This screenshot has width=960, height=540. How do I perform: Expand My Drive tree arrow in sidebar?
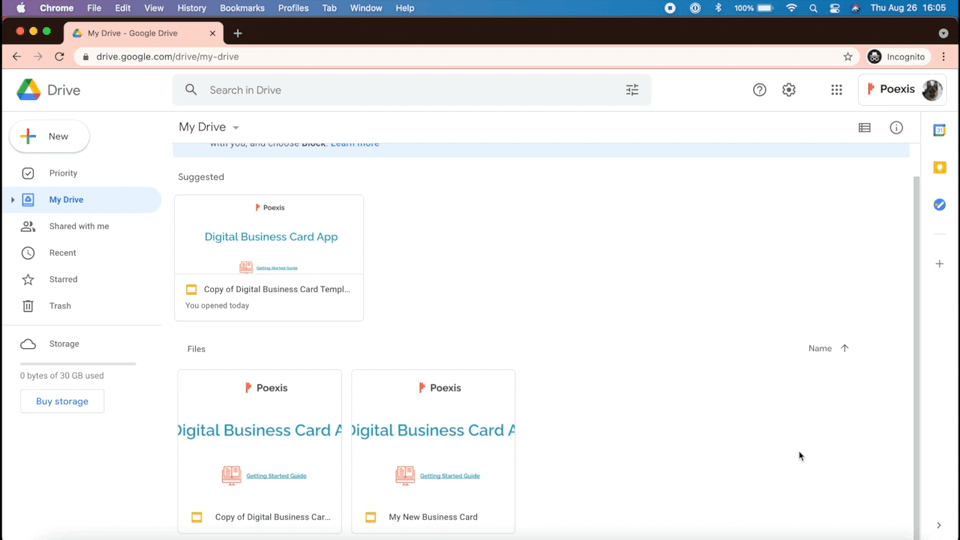coord(12,200)
